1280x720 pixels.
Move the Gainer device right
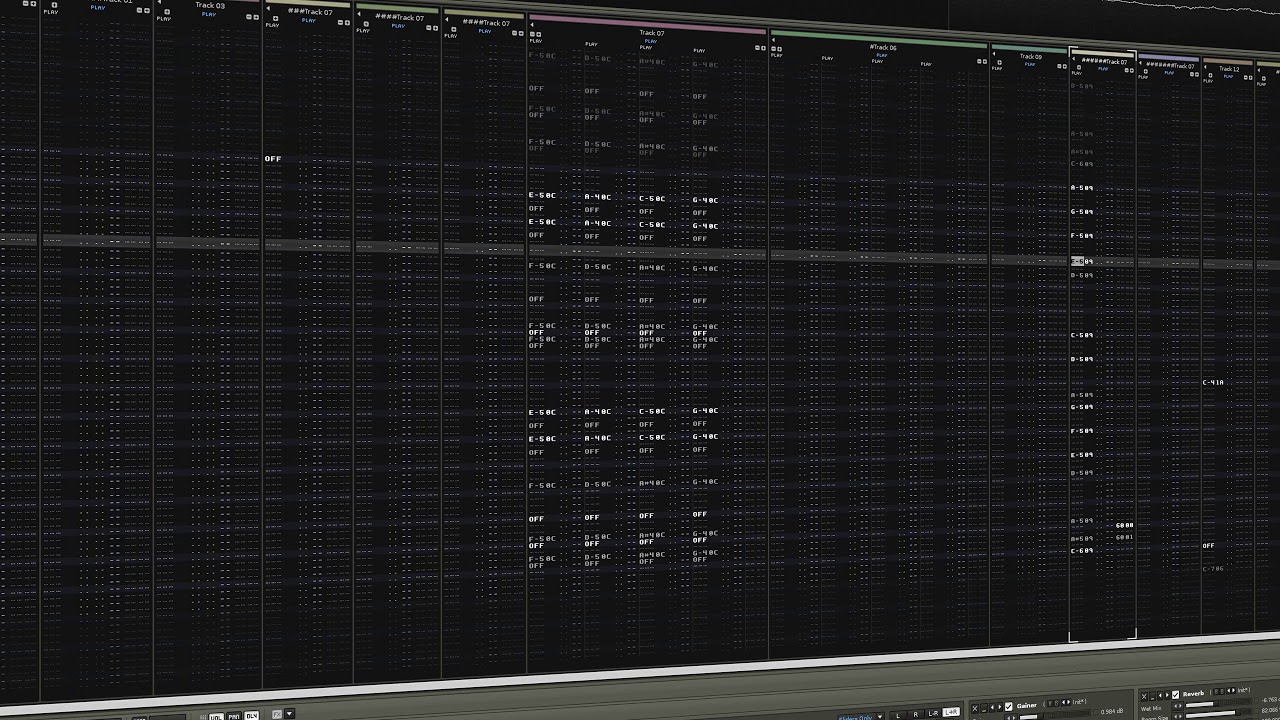pyautogui.click(x=1000, y=707)
